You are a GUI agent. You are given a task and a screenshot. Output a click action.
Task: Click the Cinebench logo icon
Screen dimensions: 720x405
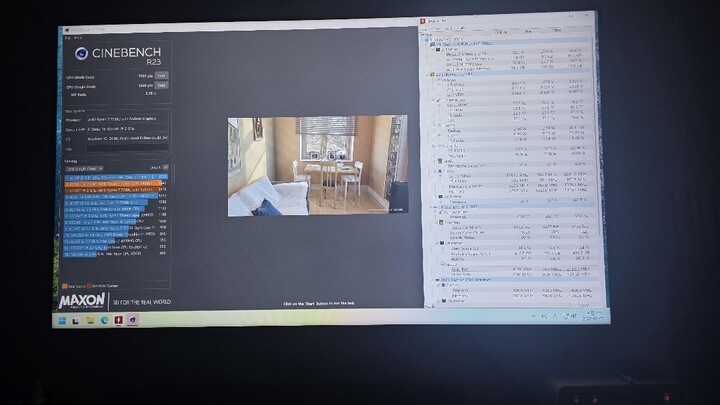point(80,55)
